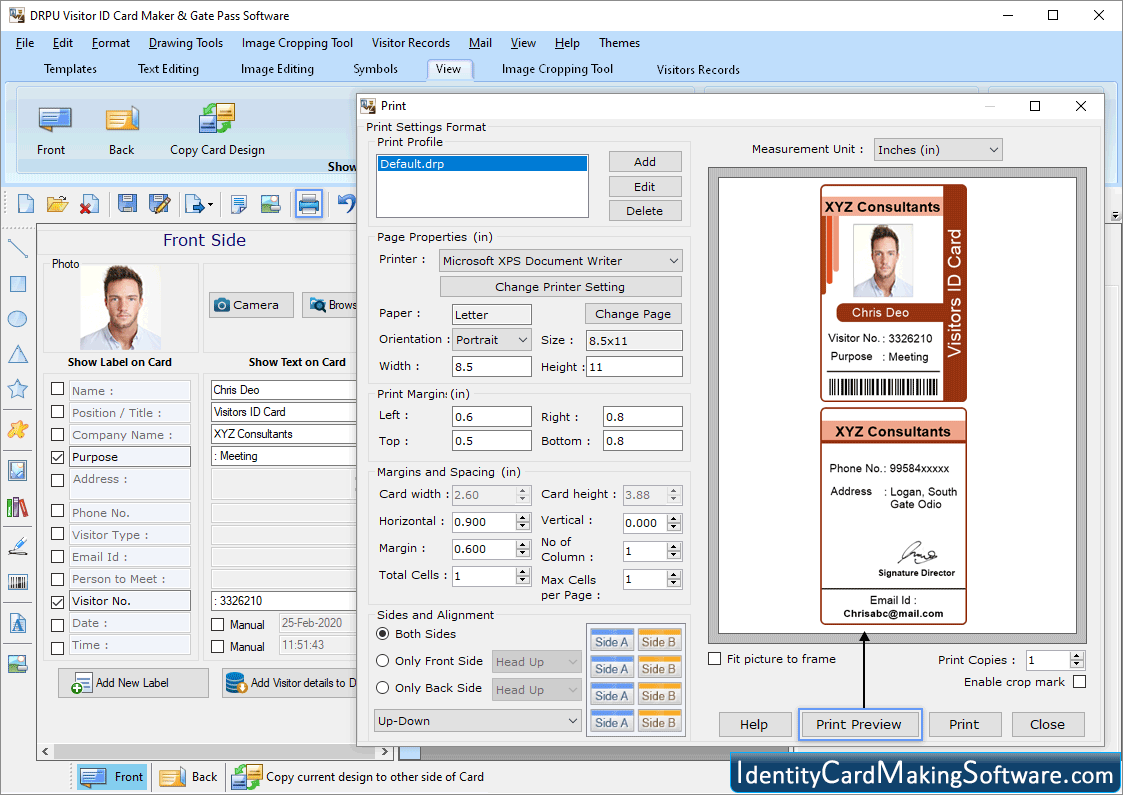
Task: Undo the last action using the Undo arrow
Action: (x=345, y=203)
